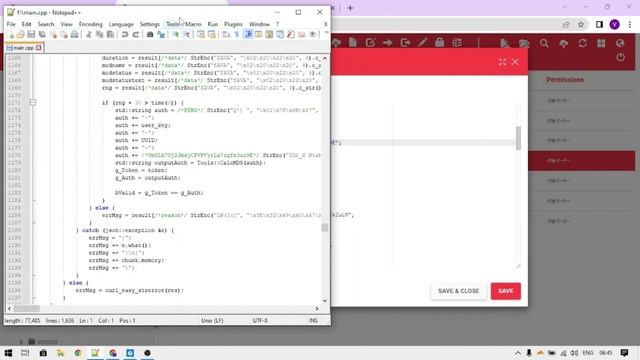
Task: Click SAVE & CLOSE button
Action: 458,291
